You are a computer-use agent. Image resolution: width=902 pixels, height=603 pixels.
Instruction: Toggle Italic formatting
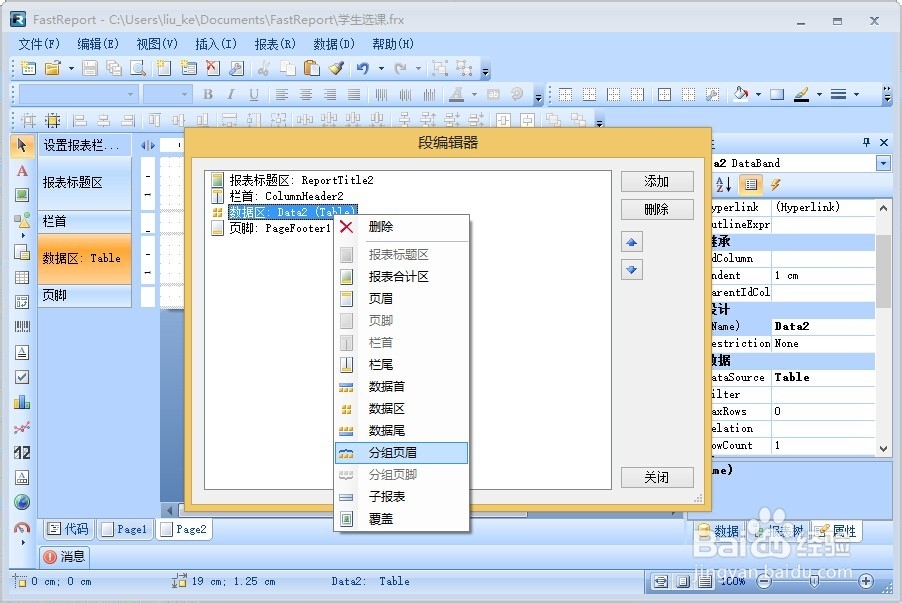coord(231,94)
